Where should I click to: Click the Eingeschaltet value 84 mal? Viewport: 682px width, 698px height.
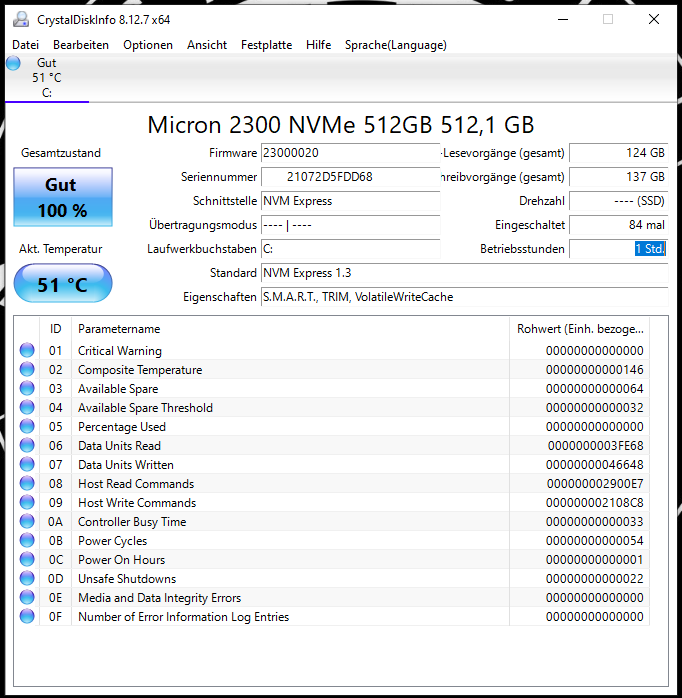618,225
